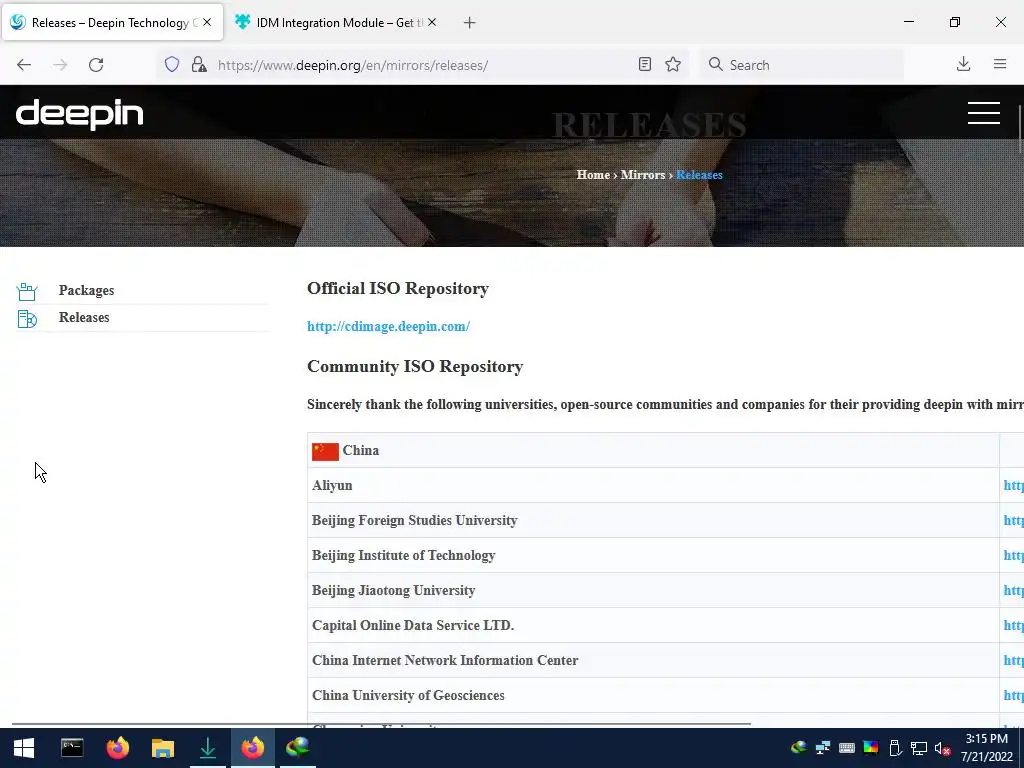Open File Explorer from the taskbar

click(x=163, y=748)
